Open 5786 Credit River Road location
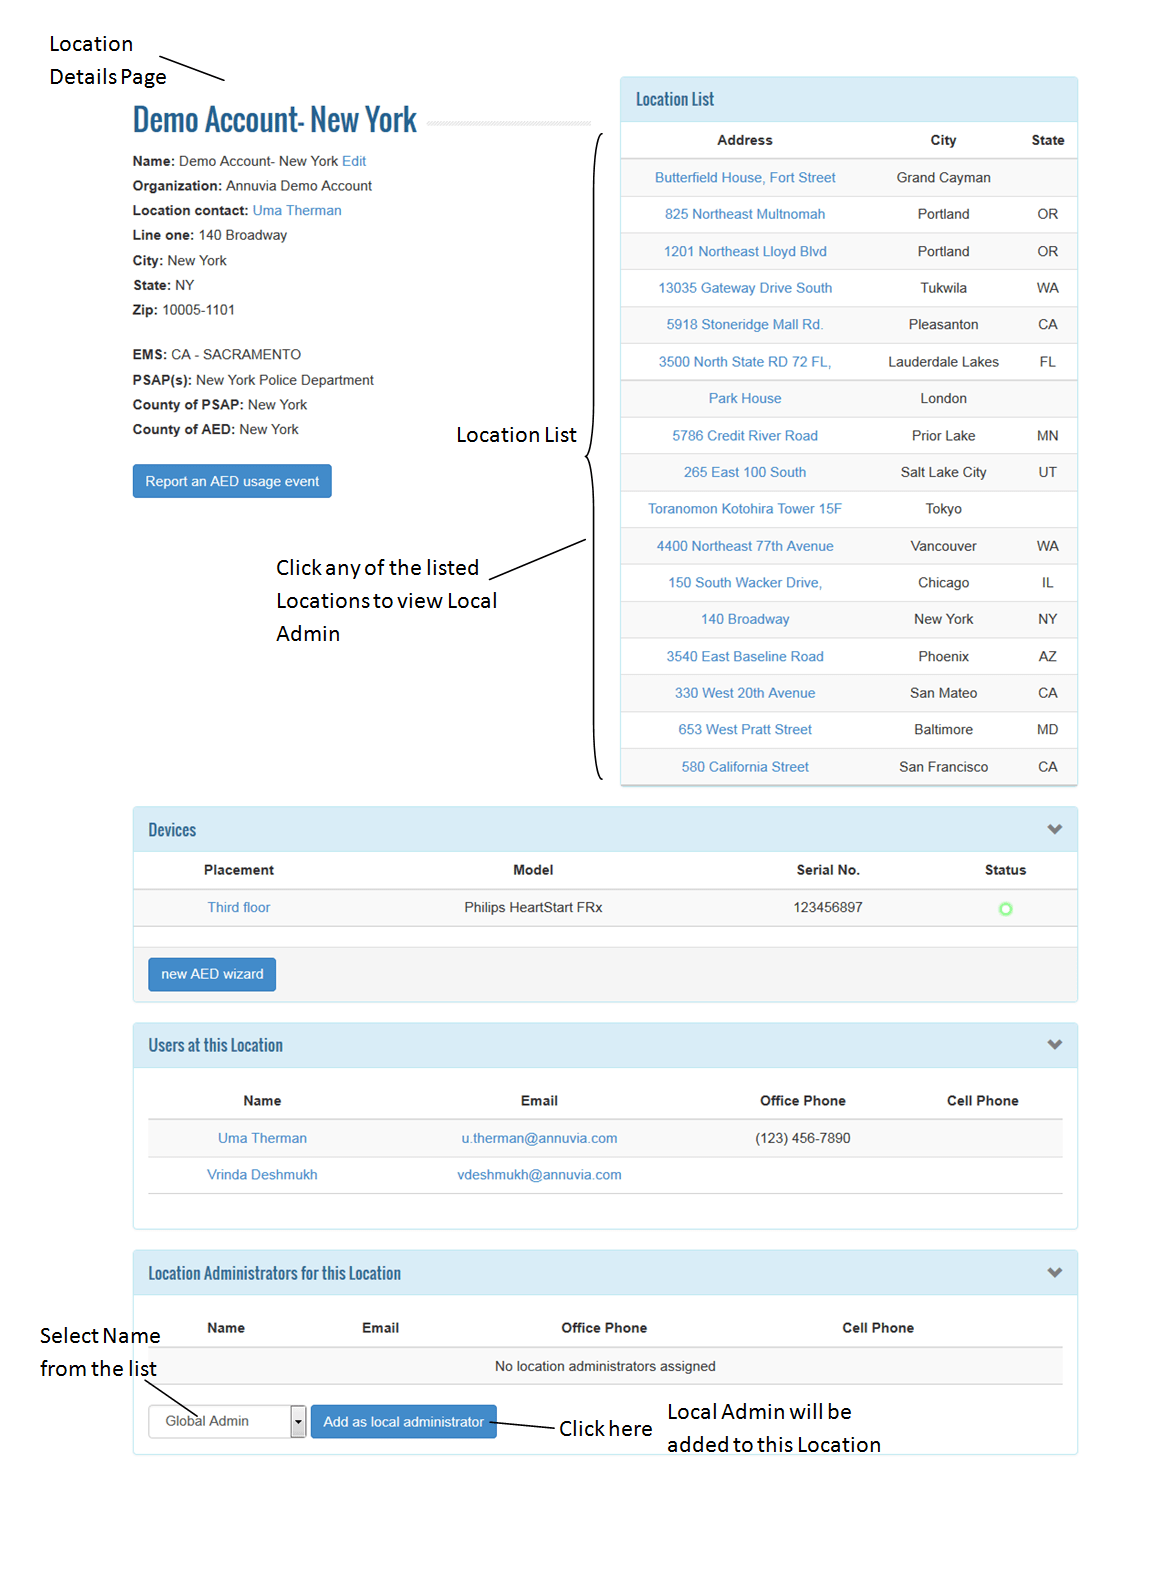 (x=745, y=435)
